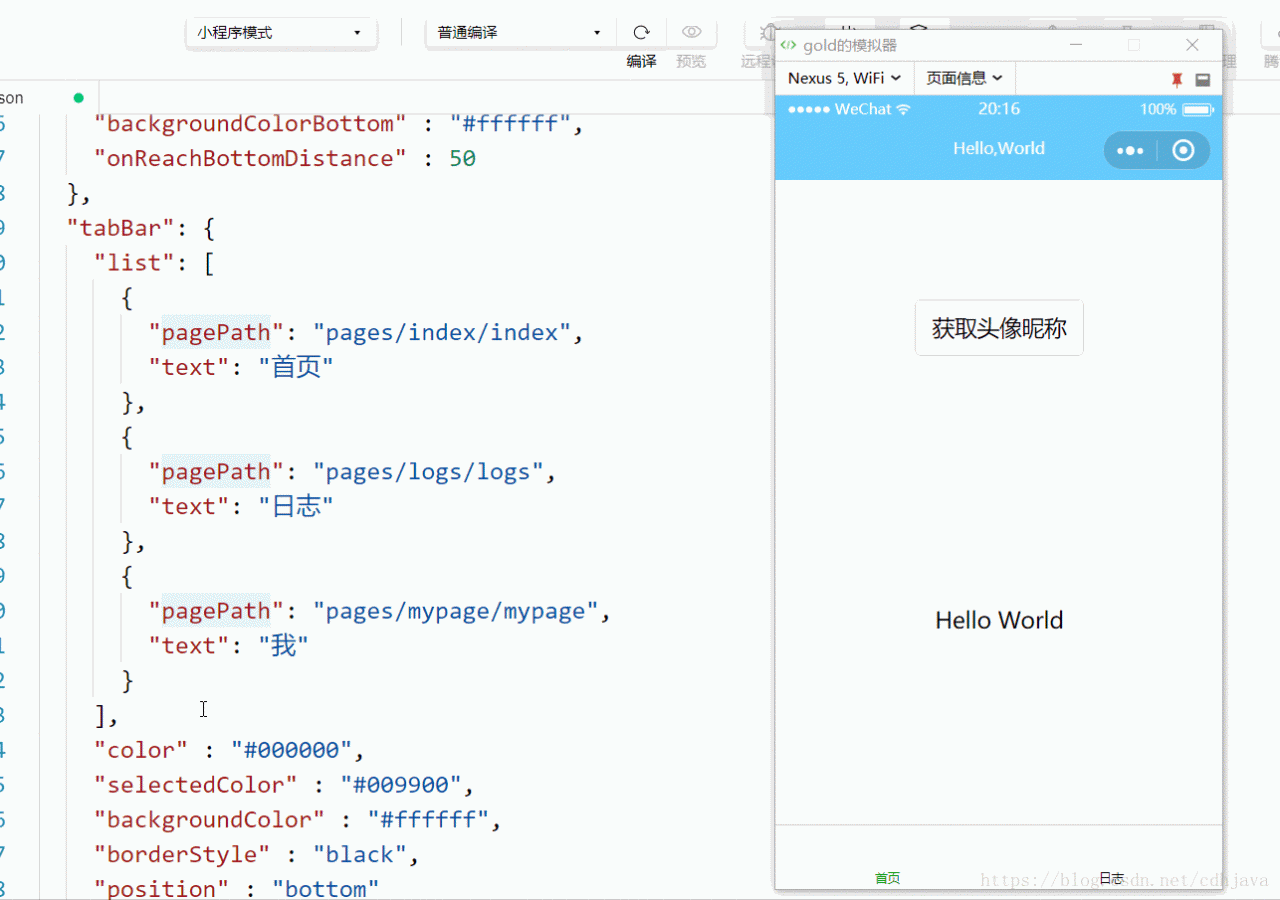This screenshot has height=900, width=1280.
Task: Click the pagePath key before pages/logs/logs
Action: (216, 472)
